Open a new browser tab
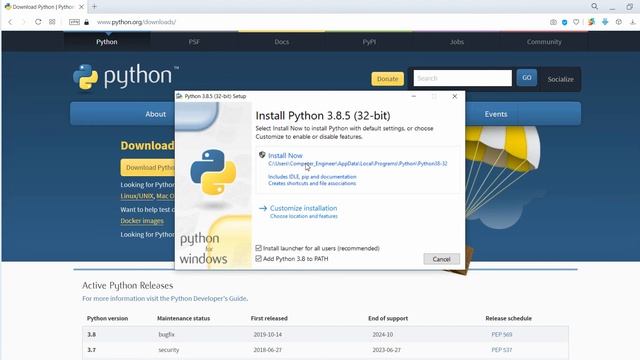Image resolution: width=640 pixels, height=360 pixels. pos(94,7)
